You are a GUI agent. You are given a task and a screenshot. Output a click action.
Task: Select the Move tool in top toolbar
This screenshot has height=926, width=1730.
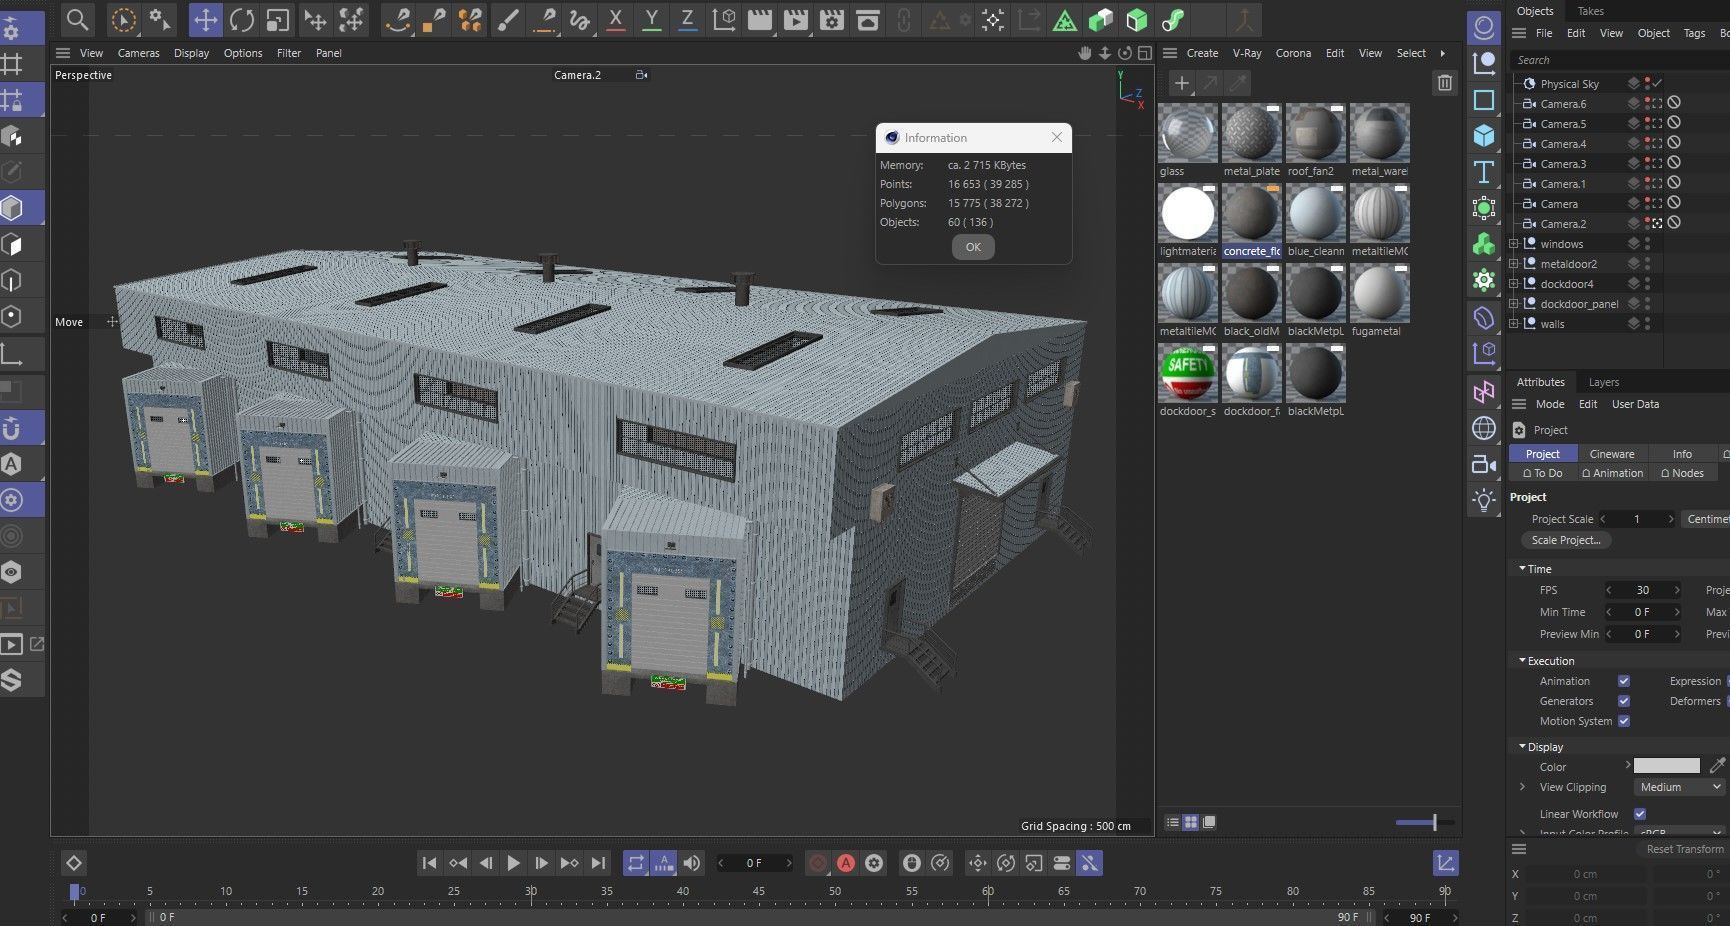click(x=205, y=20)
